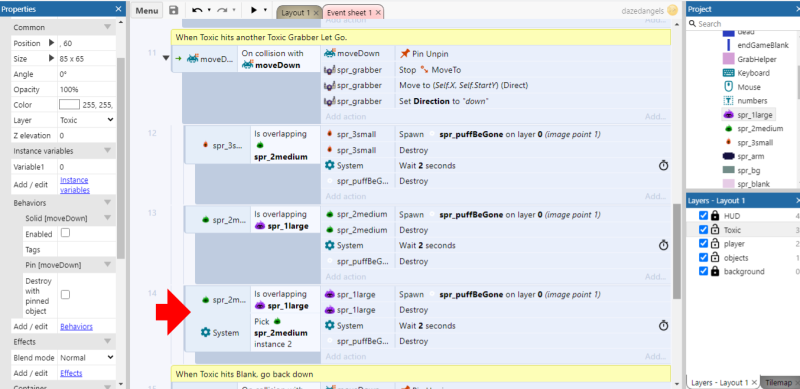800x389 pixels.
Task: Click the Undo arrow in toolbar
Action: (x=197, y=10)
